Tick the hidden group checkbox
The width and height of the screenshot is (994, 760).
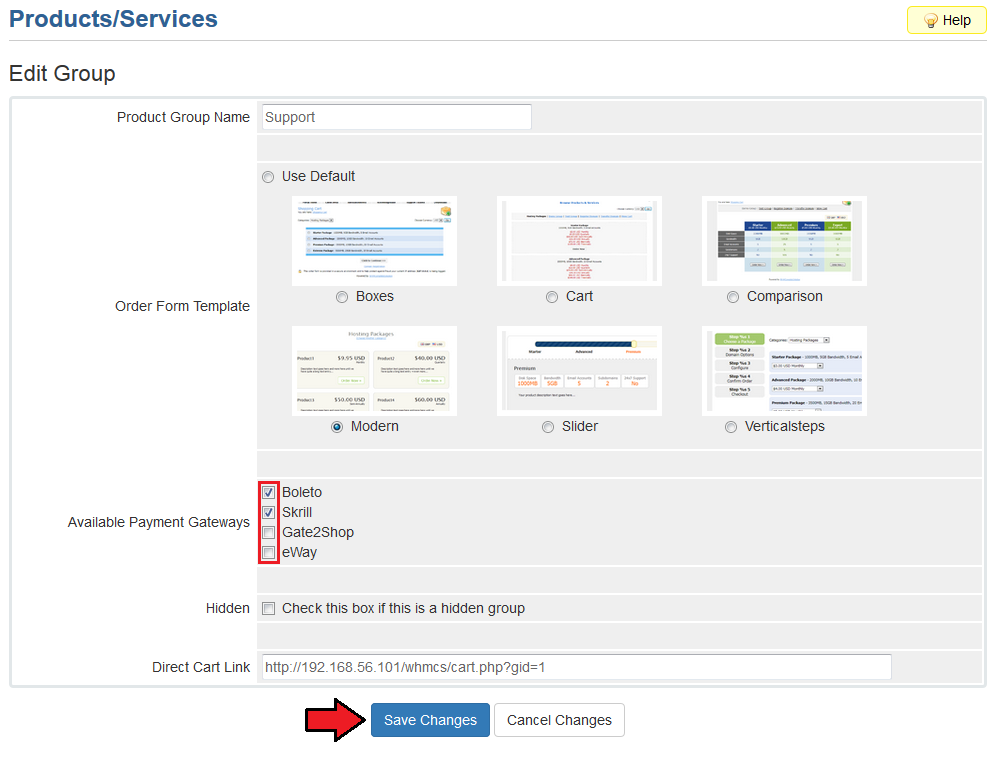[268, 609]
